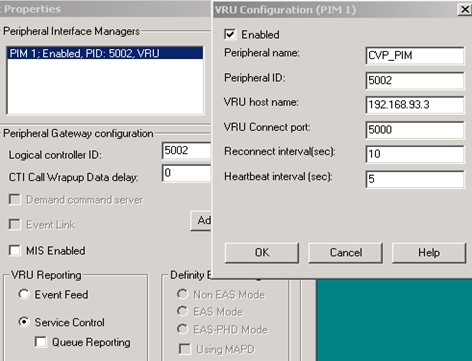Click the Logical controller ID label

tap(55, 155)
